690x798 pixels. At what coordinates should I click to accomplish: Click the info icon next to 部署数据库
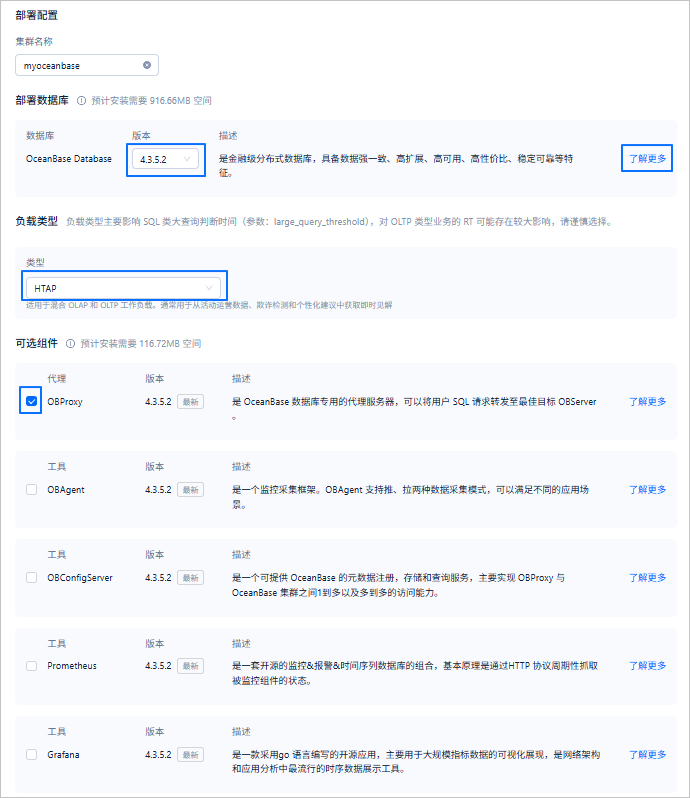click(81, 101)
